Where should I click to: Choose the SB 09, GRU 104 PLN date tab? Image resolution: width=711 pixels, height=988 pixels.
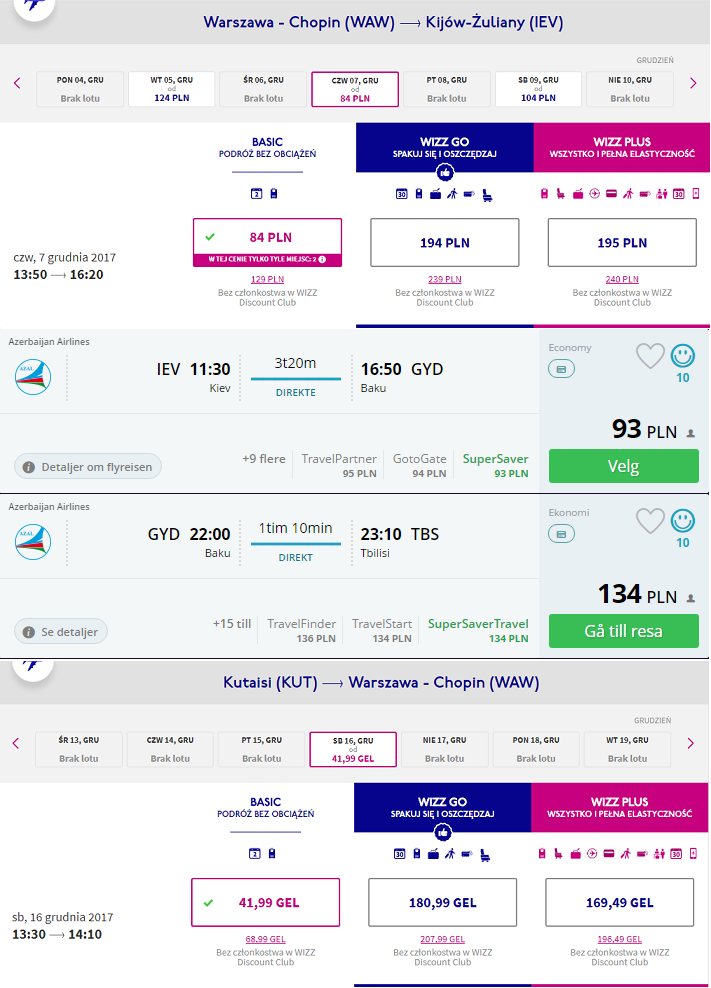coord(538,89)
